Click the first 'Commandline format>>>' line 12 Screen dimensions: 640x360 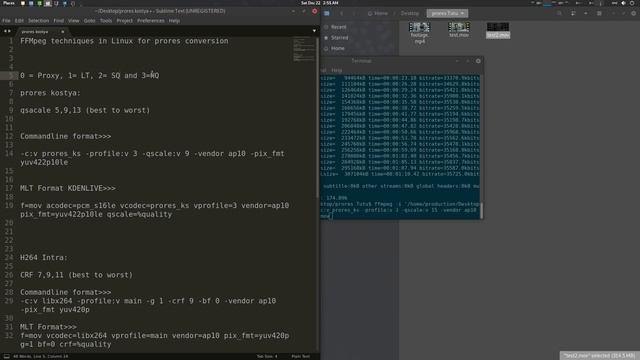click(65, 136)
